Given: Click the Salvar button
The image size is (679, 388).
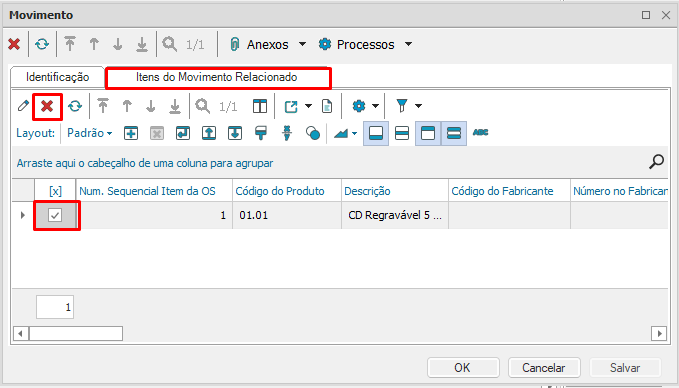Looking at the screenshot, I should coord(625,368).
